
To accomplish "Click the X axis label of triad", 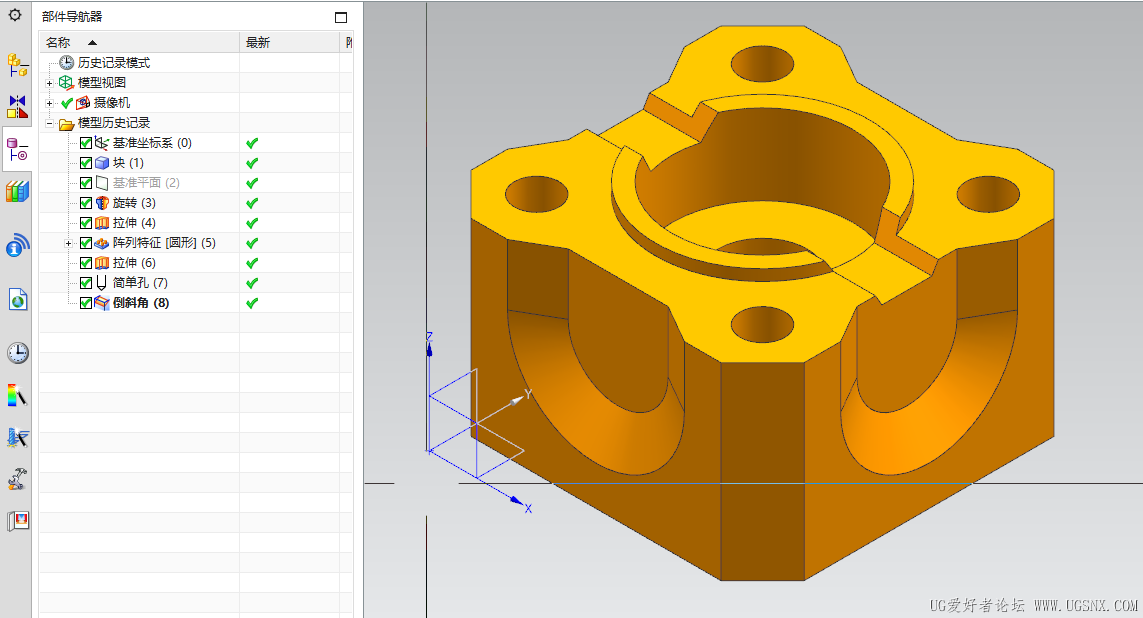I will 528,509.
